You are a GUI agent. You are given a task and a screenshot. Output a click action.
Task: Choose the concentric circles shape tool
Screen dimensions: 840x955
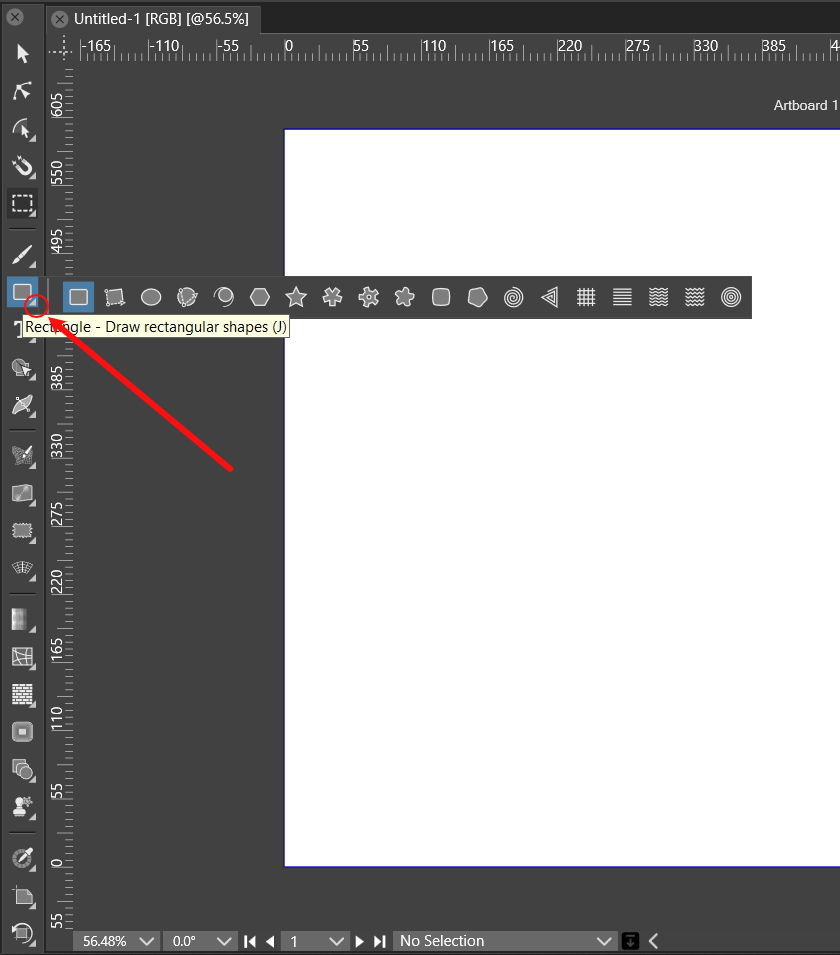tap(731, 297)
